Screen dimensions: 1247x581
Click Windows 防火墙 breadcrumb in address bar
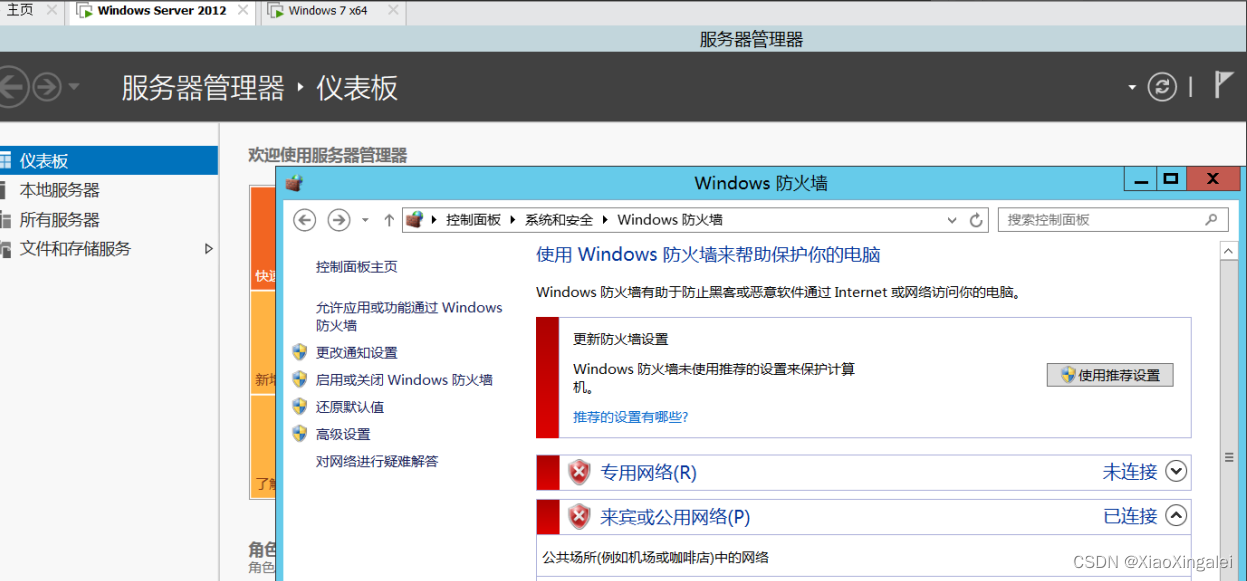[x=670, y=220]
